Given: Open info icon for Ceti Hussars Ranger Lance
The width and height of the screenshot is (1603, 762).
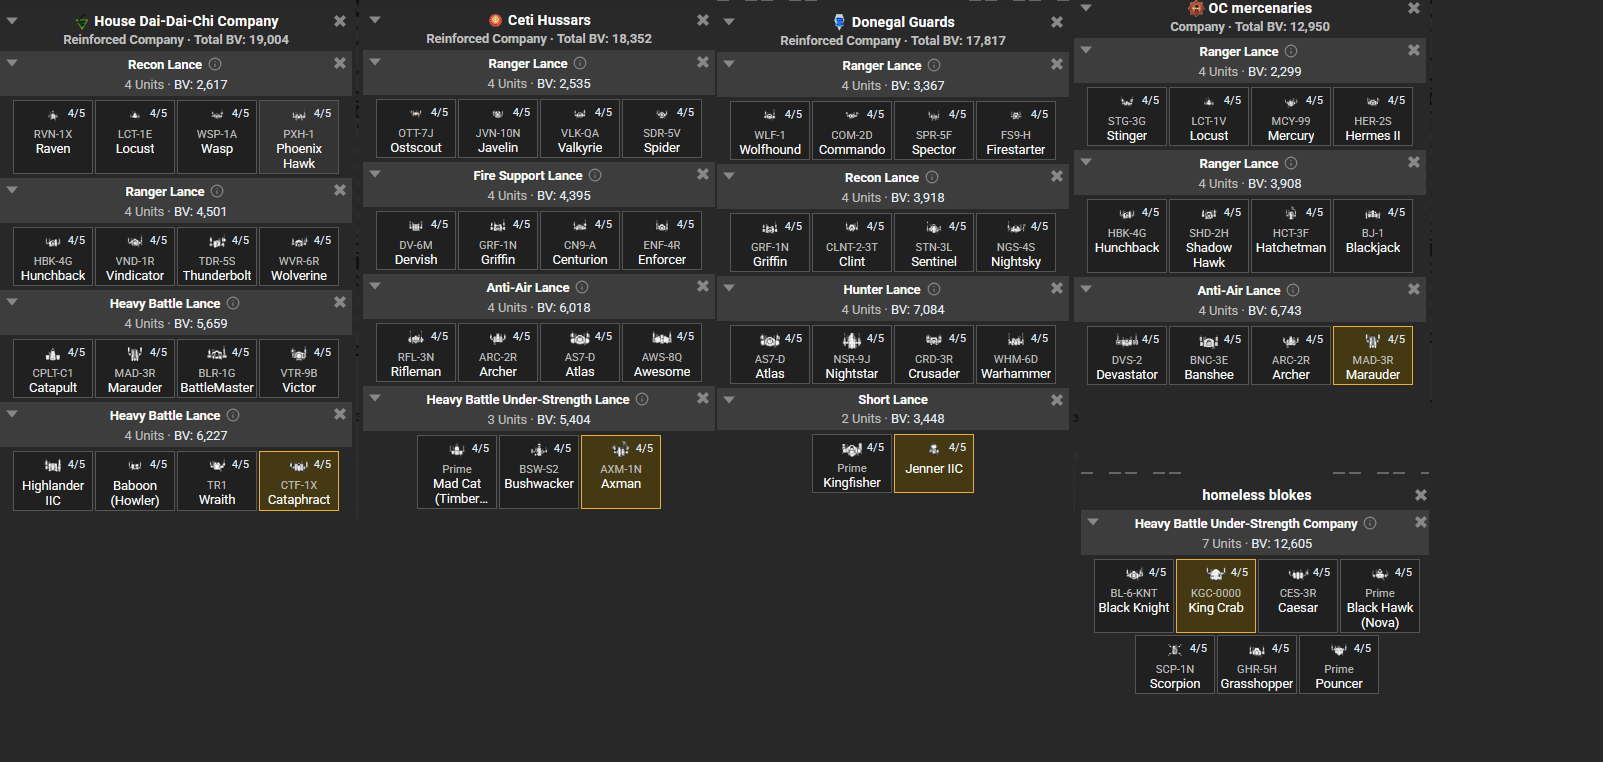Looking at the screenshot, I should tap(580, 63).
